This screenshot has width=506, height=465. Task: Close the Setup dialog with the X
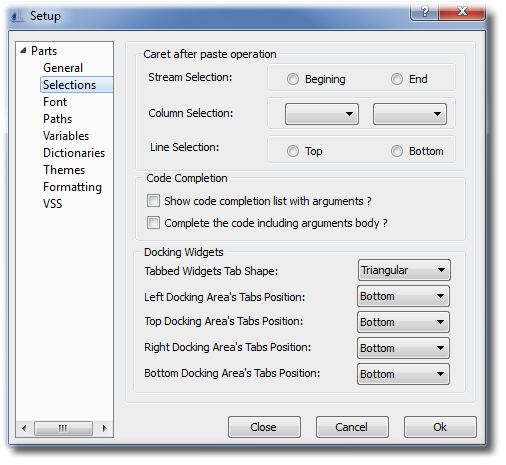[462, 12]
